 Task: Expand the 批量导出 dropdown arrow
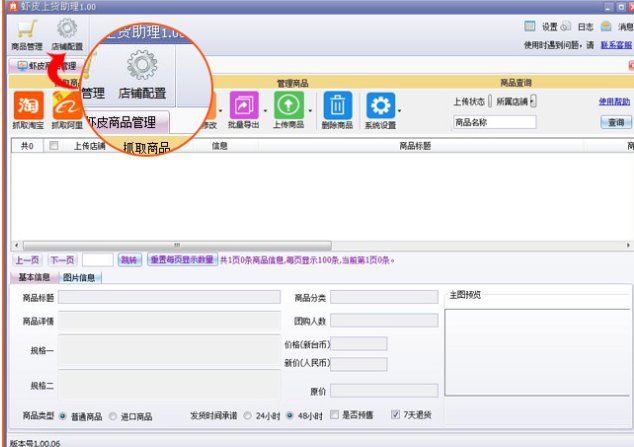[x=265, y=110]
